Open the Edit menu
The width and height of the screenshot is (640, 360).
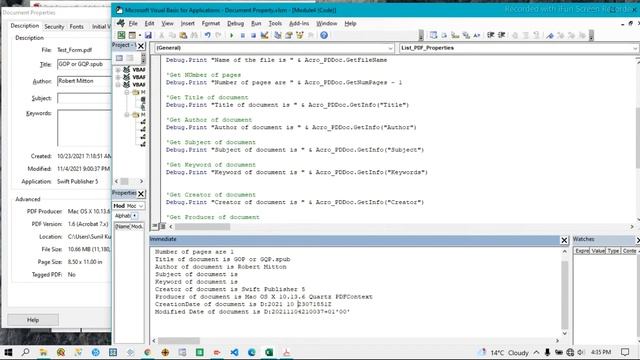pyautogui.click(x=149, y=24)
